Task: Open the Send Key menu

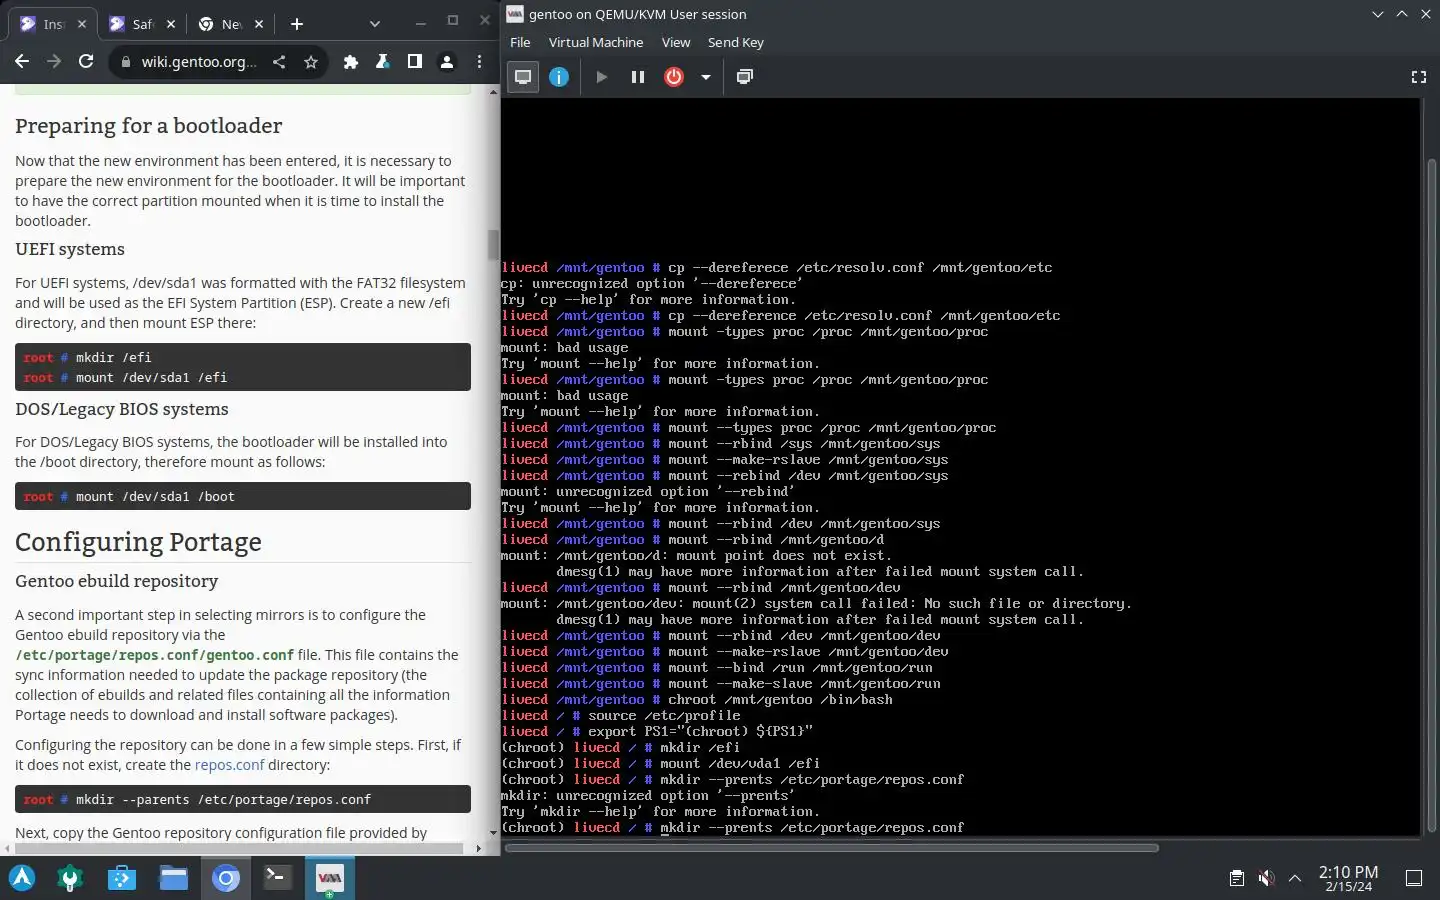Action: click(736, 42)
